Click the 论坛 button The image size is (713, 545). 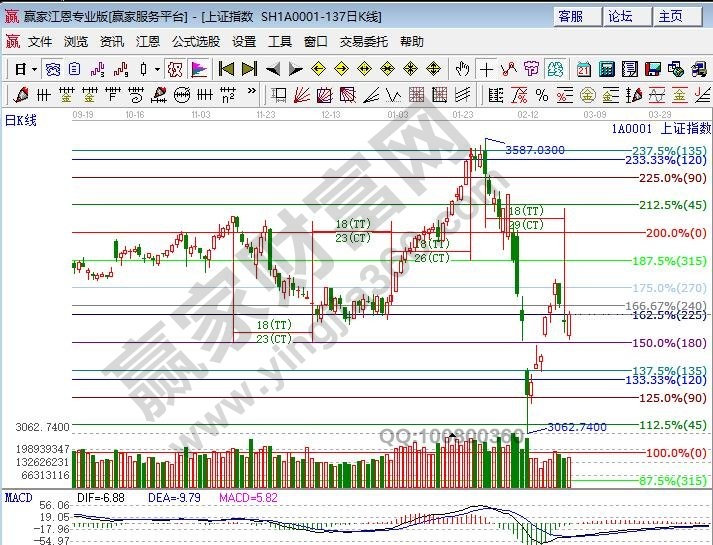[x=620, y=16]
